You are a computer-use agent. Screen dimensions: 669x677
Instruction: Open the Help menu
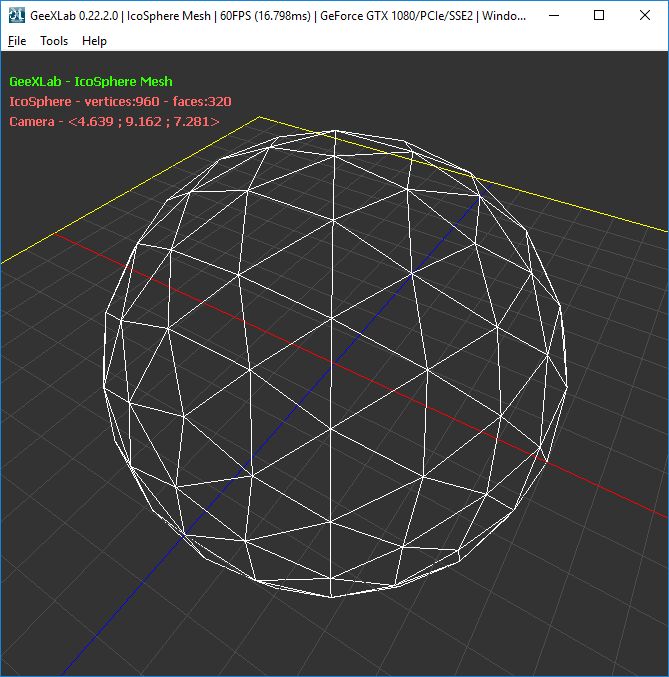[94, 41]
